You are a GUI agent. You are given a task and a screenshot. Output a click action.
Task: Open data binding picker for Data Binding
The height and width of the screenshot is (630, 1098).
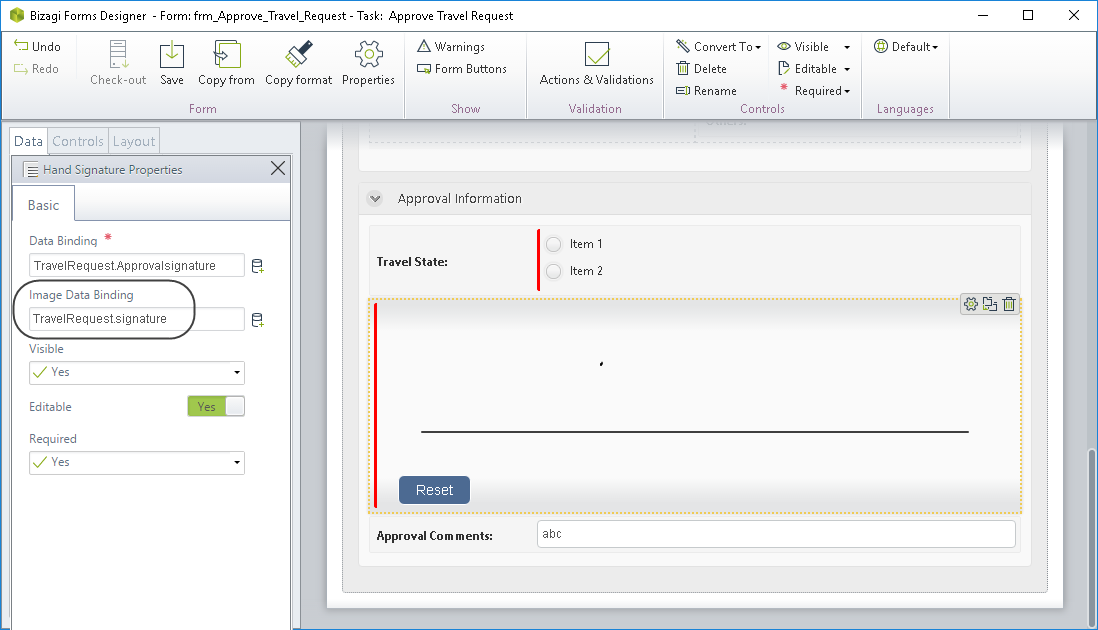pyautogui.click(x=258, y=266)
